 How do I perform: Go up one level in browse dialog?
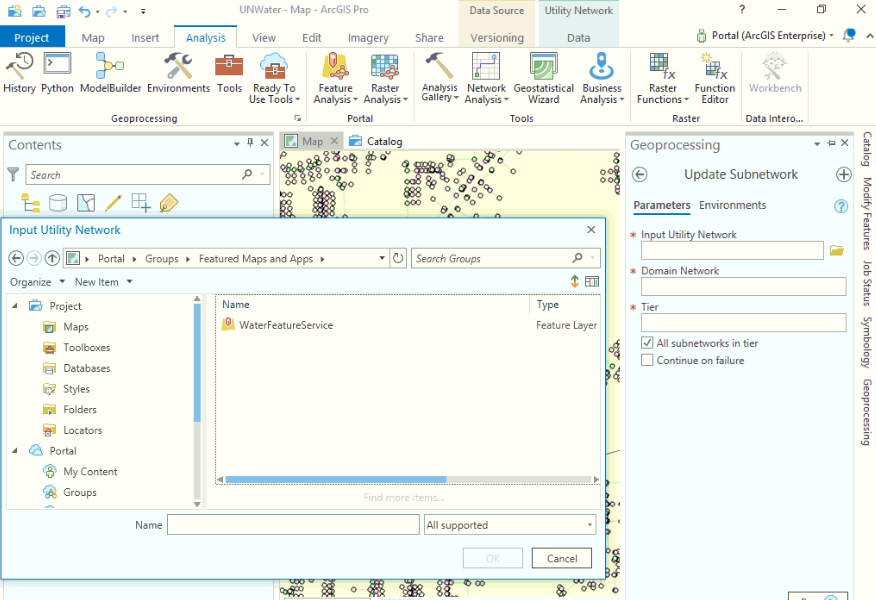click(52, 258)
